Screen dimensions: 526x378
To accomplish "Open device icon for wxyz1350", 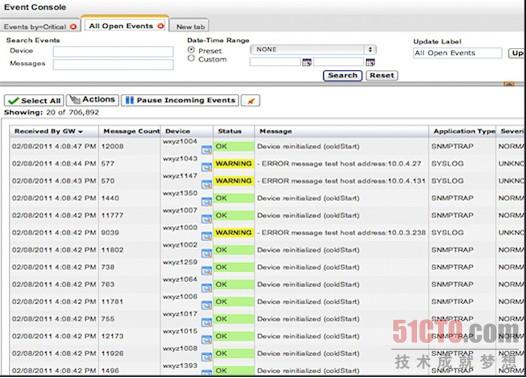I will (206, 202).
